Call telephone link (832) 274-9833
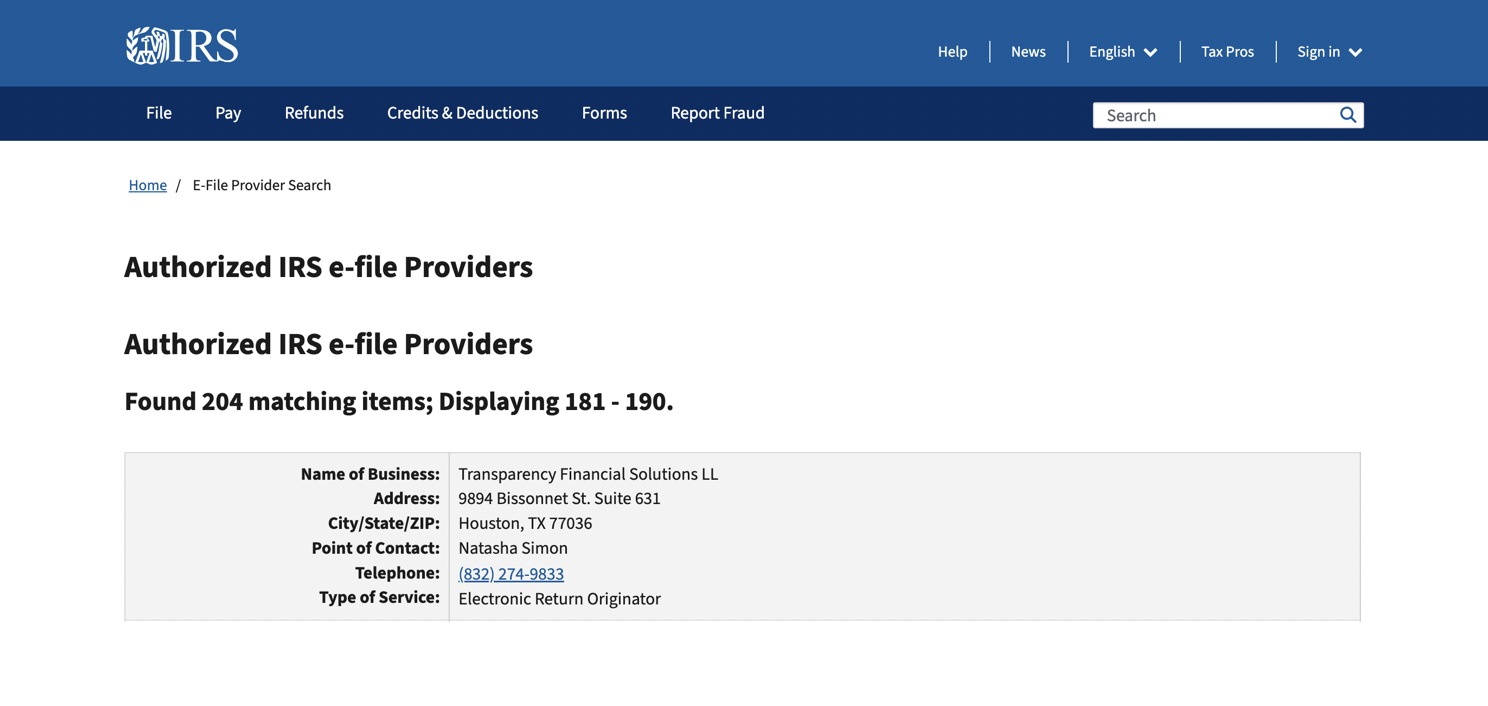The width and height of the screenshot is (1488, 706). 511,574
